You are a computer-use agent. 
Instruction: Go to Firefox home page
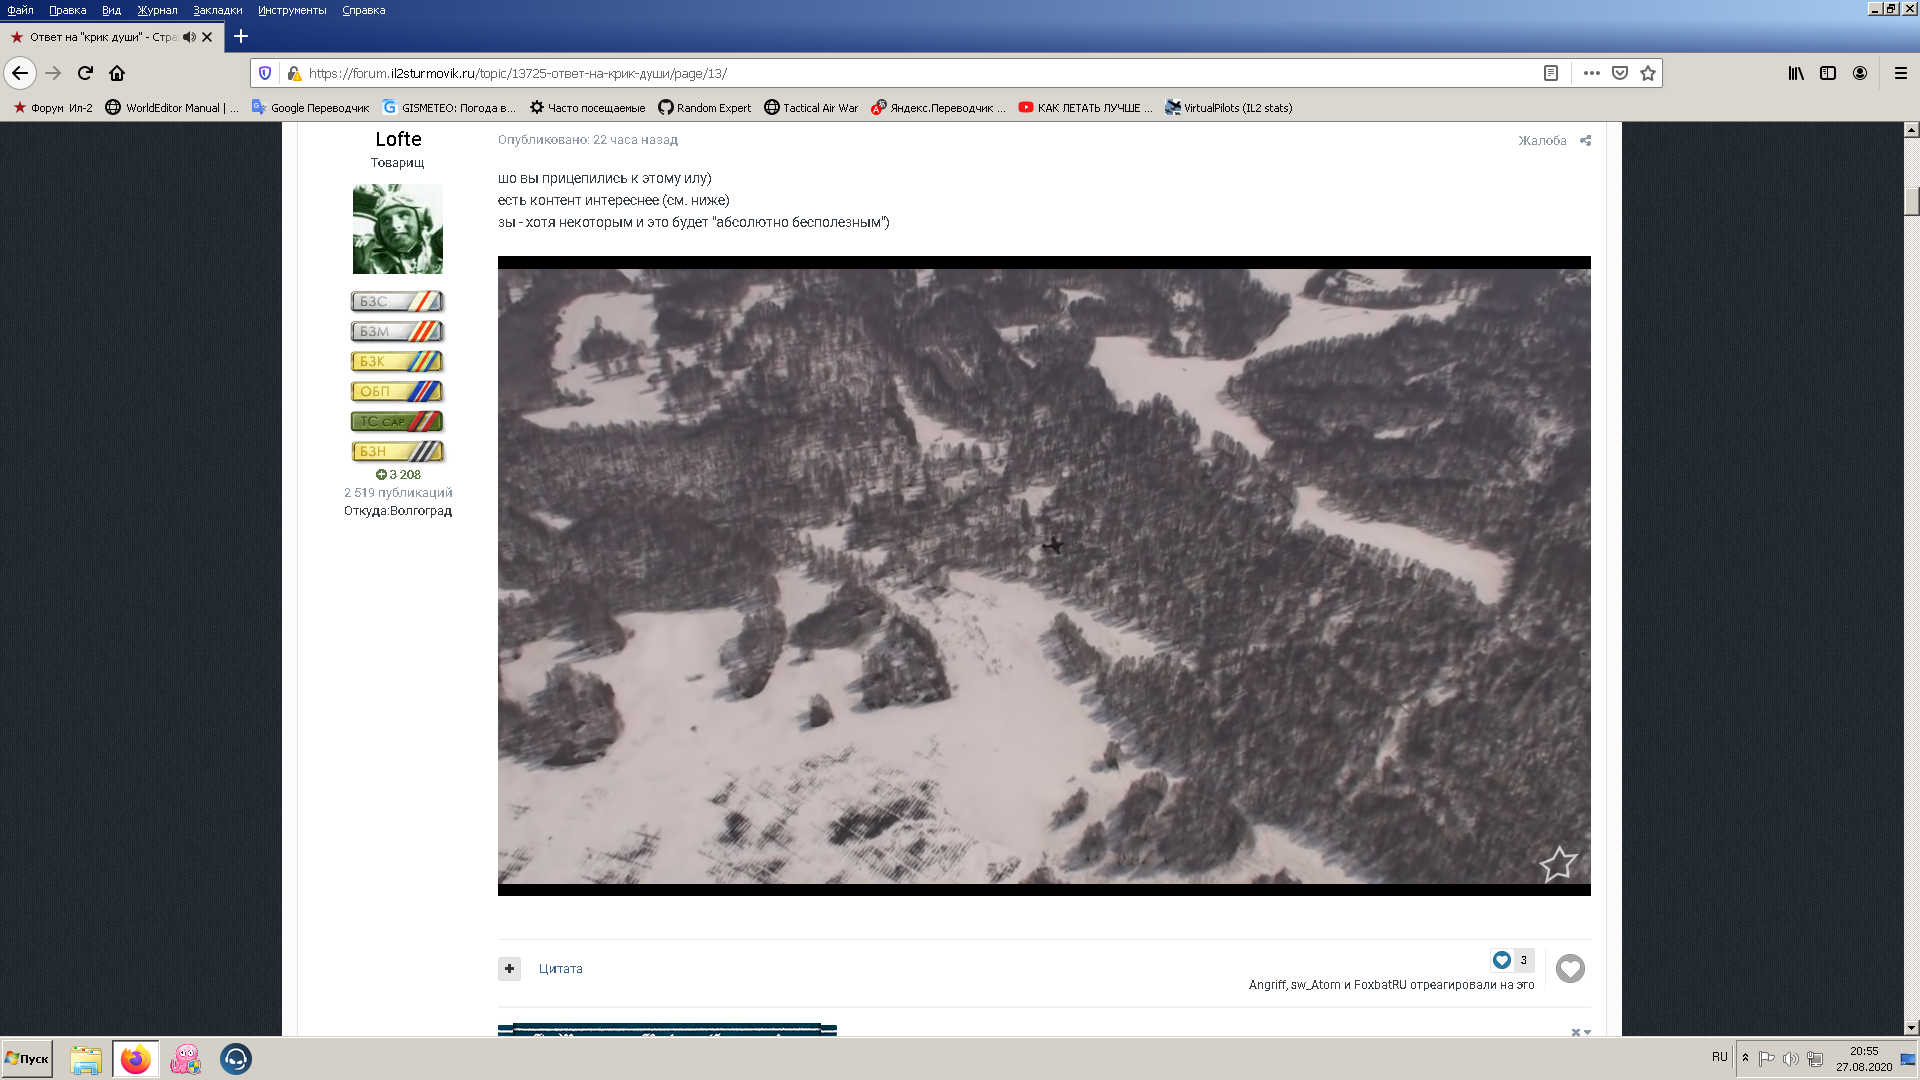point(117,73)
